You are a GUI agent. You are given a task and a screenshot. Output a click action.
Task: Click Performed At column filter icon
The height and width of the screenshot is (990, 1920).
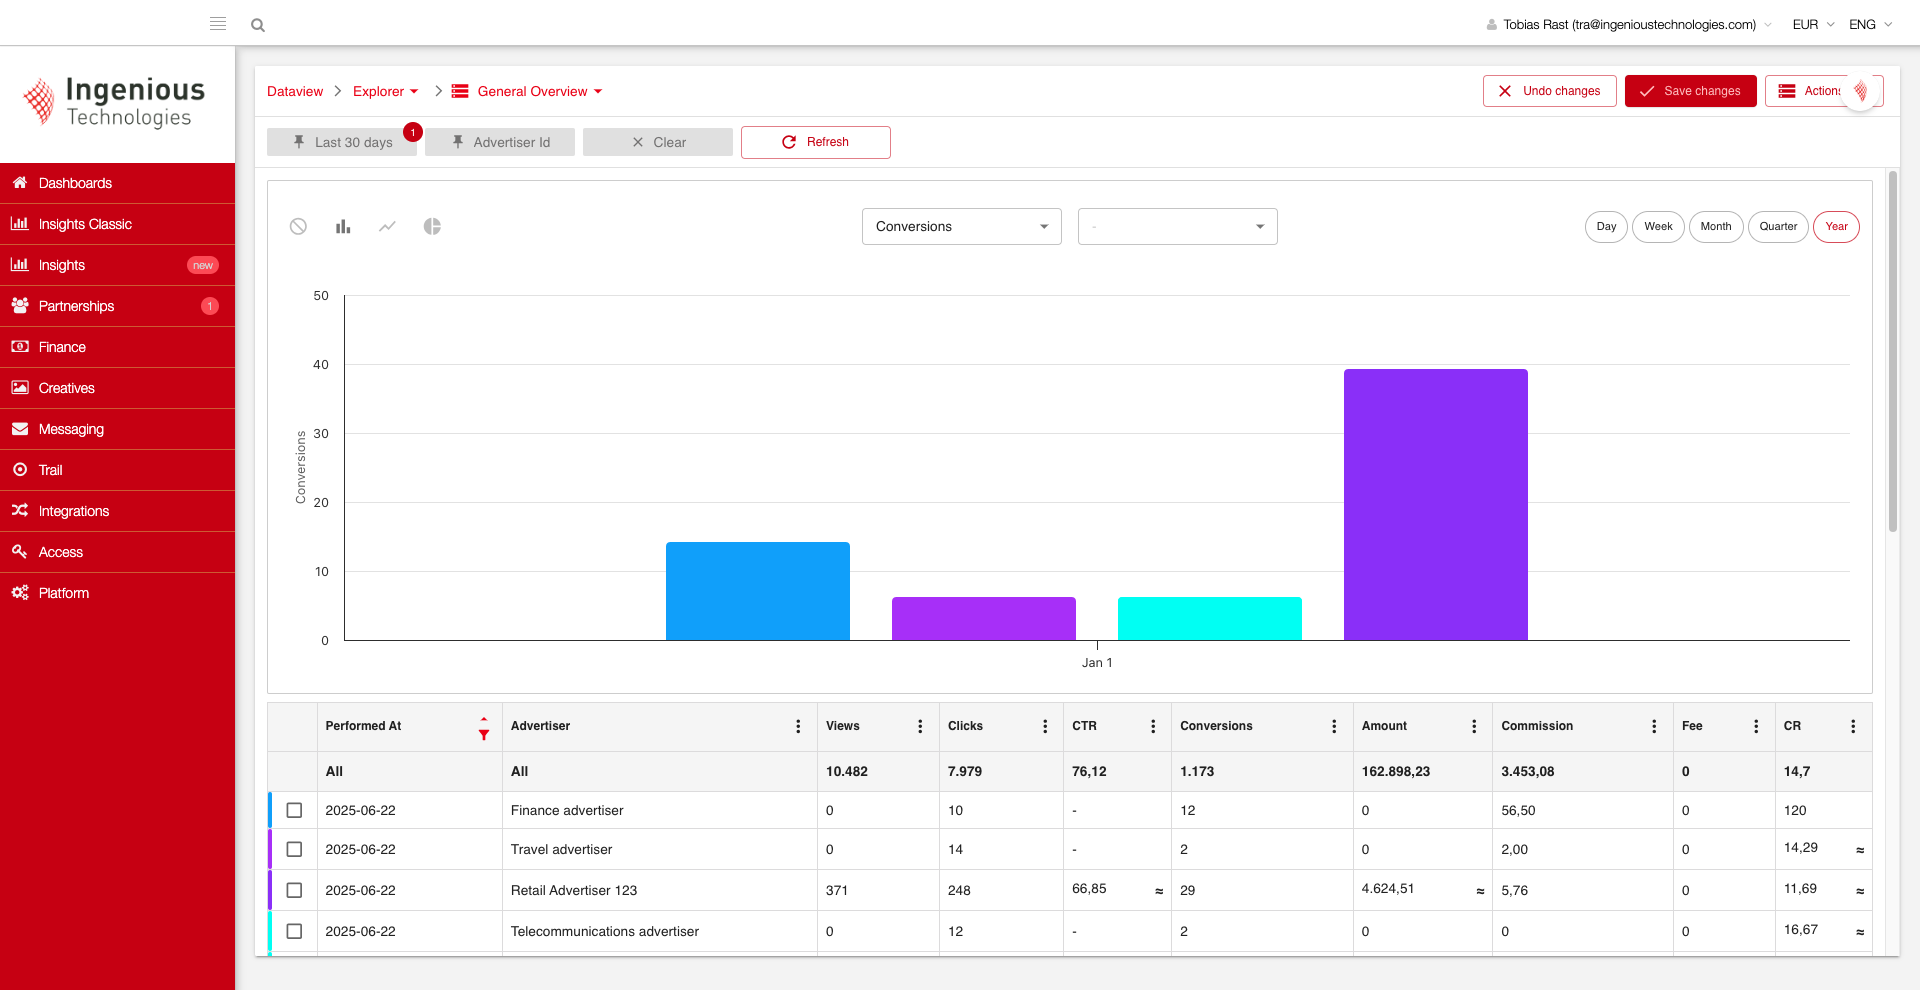click(x=484, y=735)
